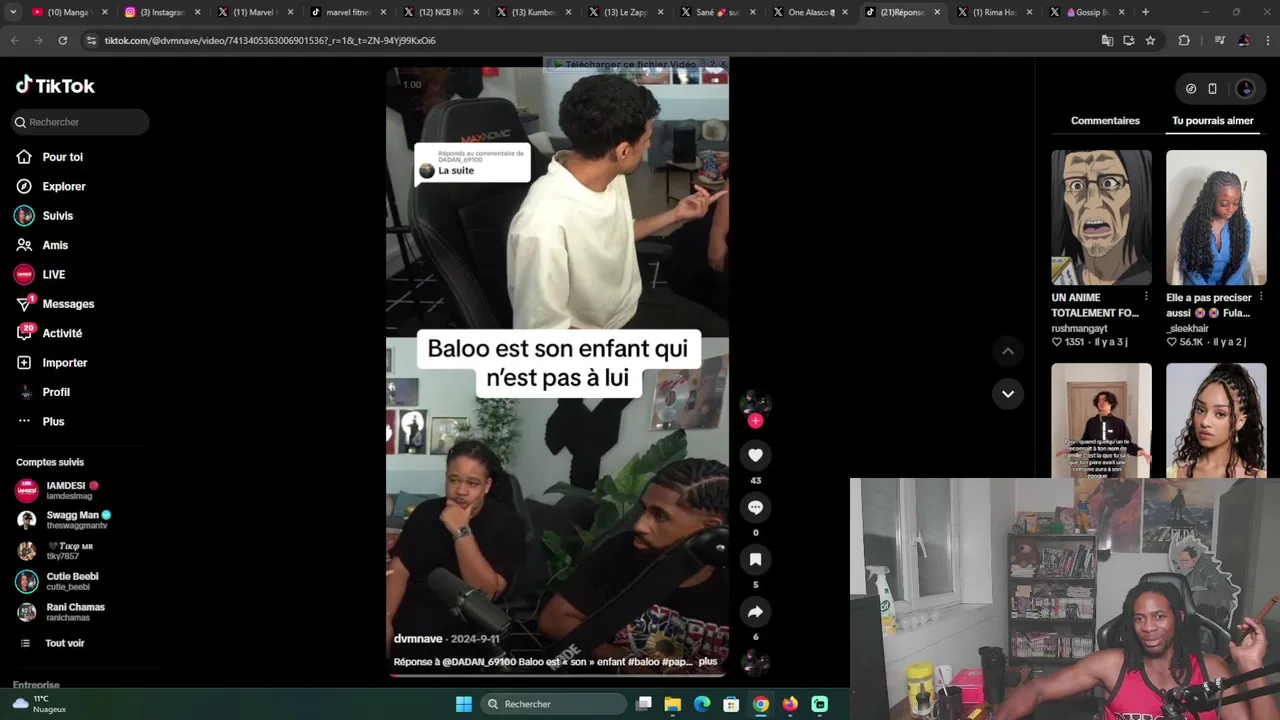Open third recommended video thumbnail with caption overlay
Image resolution: width=1280 pixels, height=720 pixels.
1101,420
